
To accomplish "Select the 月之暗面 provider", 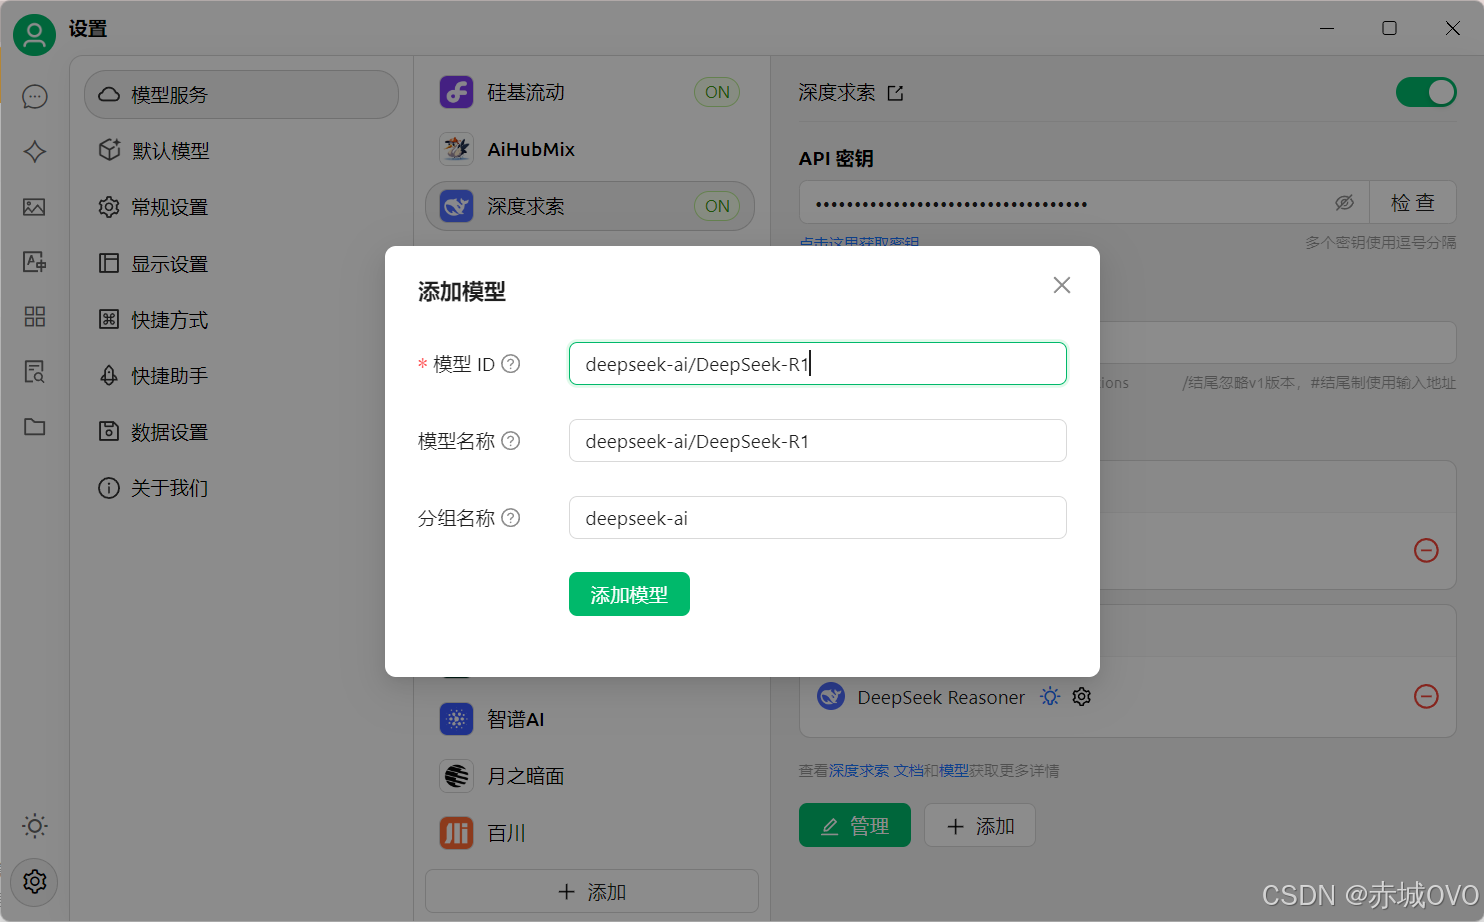I will coord(590,776).
